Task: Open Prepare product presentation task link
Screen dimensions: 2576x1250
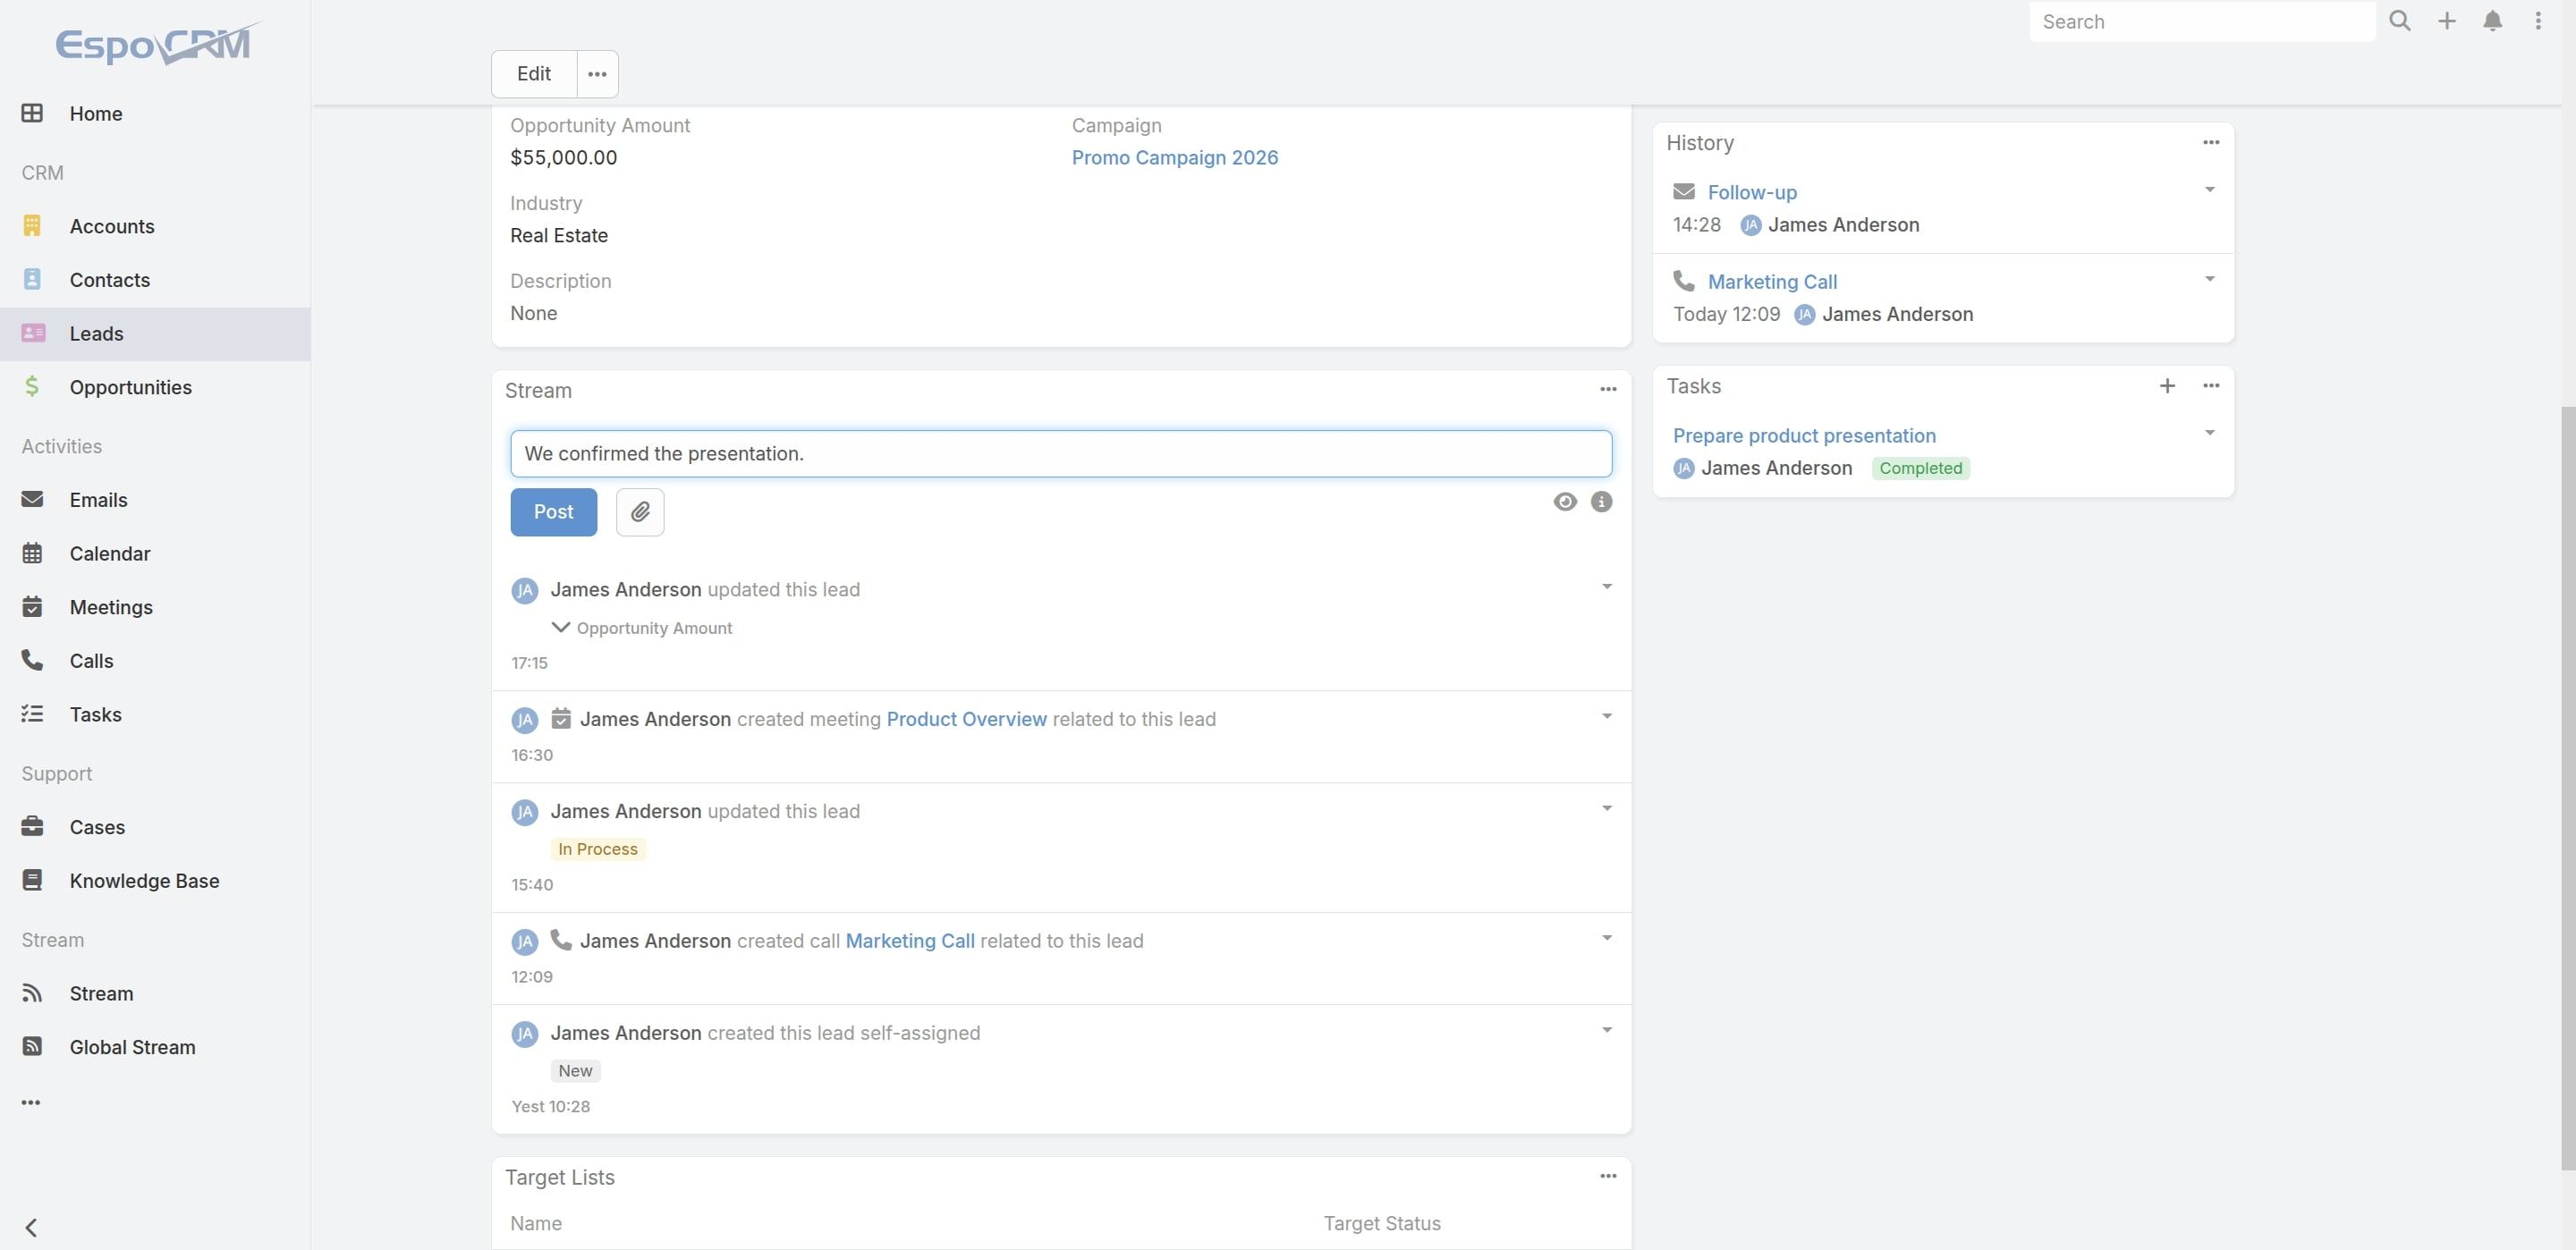Action: click(1804, 436)
